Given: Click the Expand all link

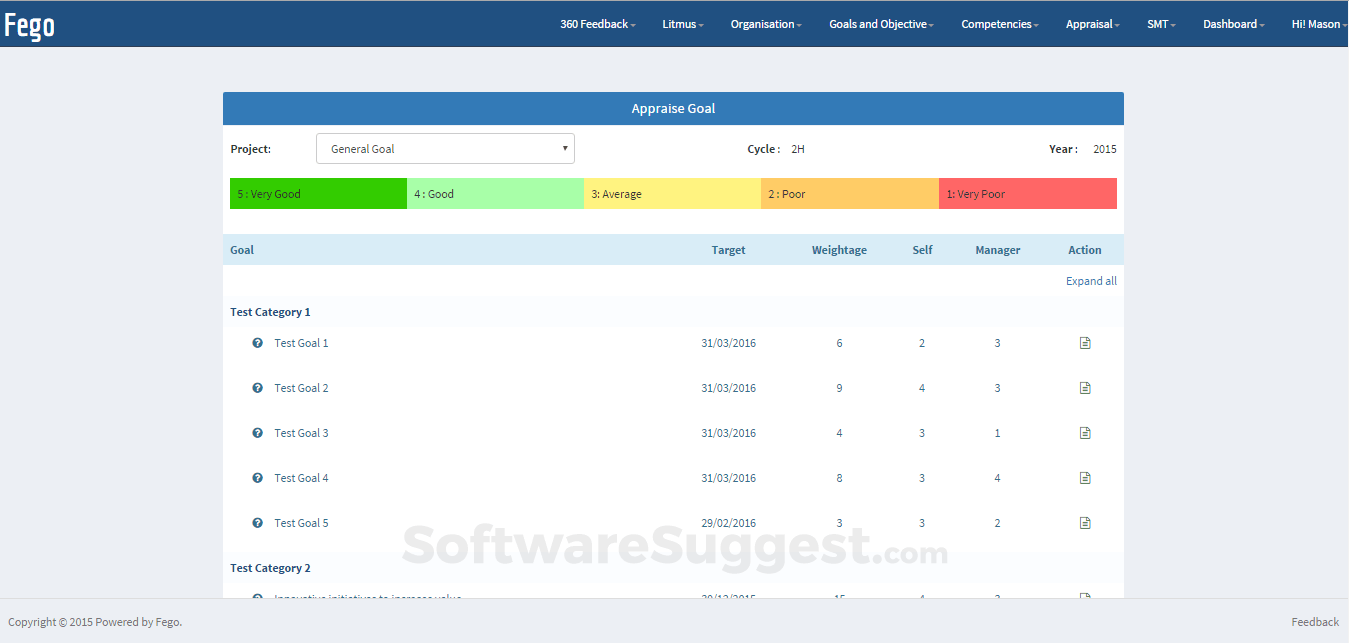Looking at the screenshot, I should (1091, 281).
